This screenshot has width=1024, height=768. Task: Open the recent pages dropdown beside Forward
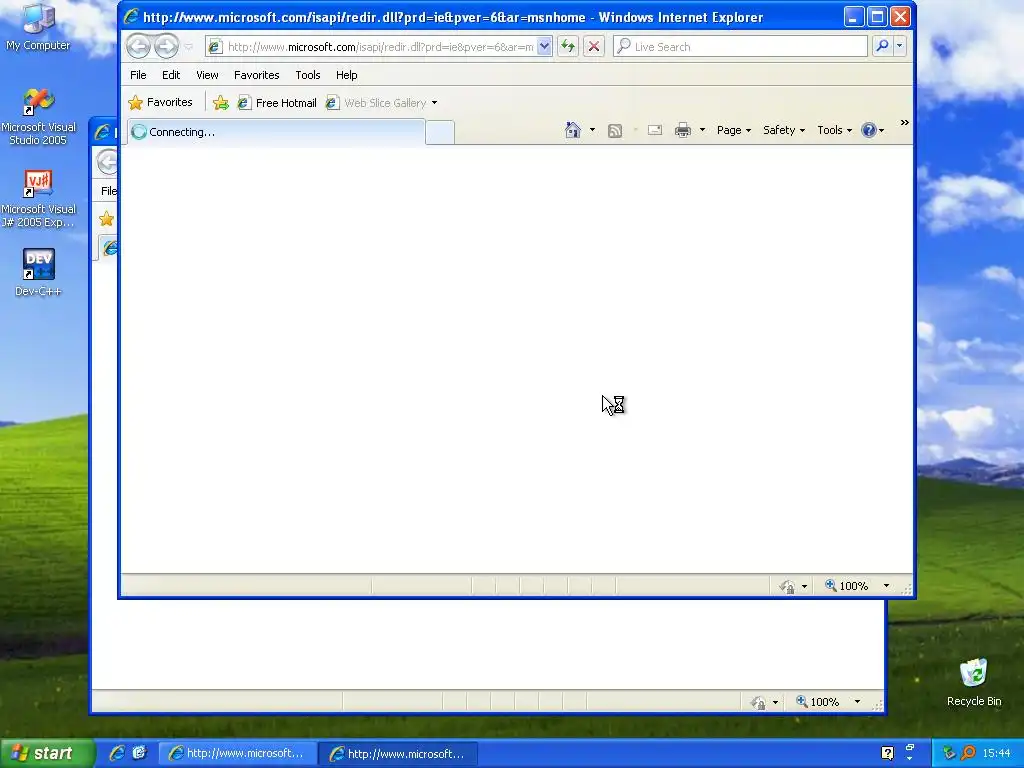(189, 47)
